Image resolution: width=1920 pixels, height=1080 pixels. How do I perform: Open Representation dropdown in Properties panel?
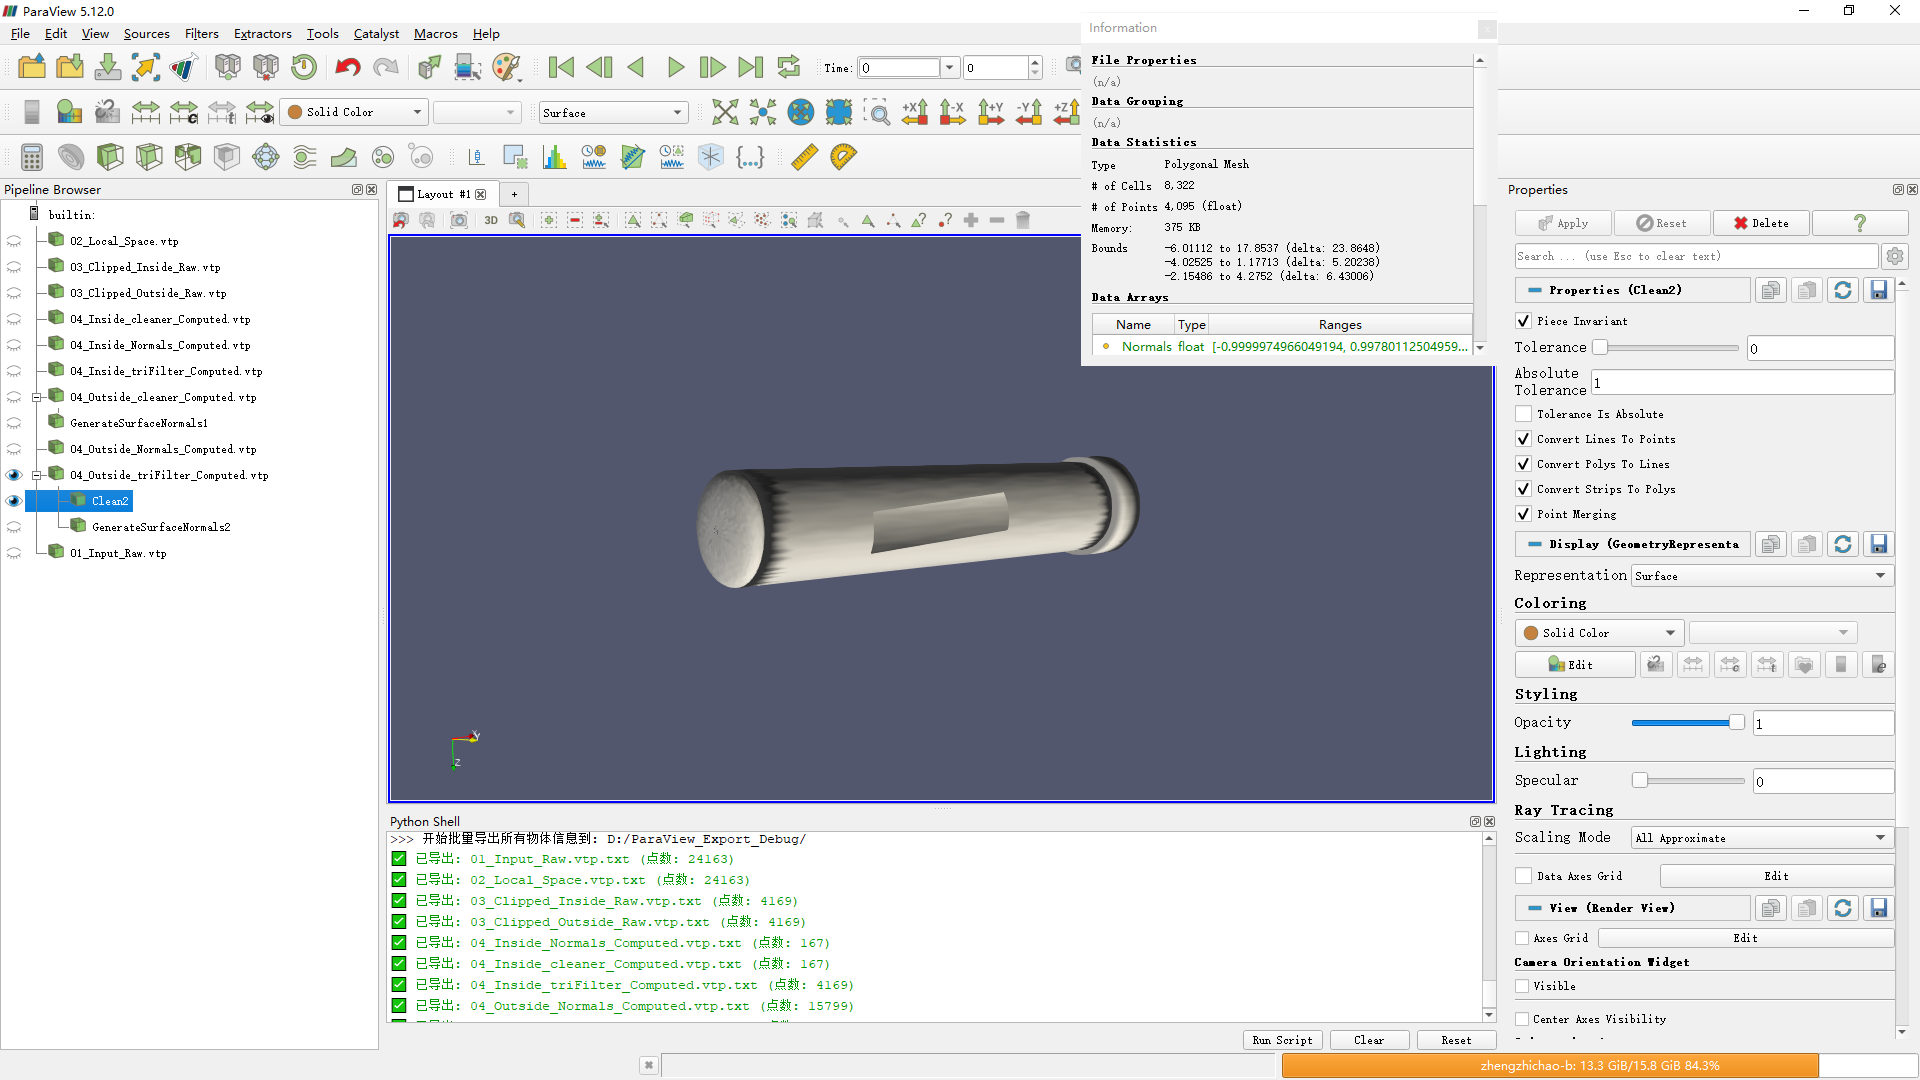(1761, 576)
